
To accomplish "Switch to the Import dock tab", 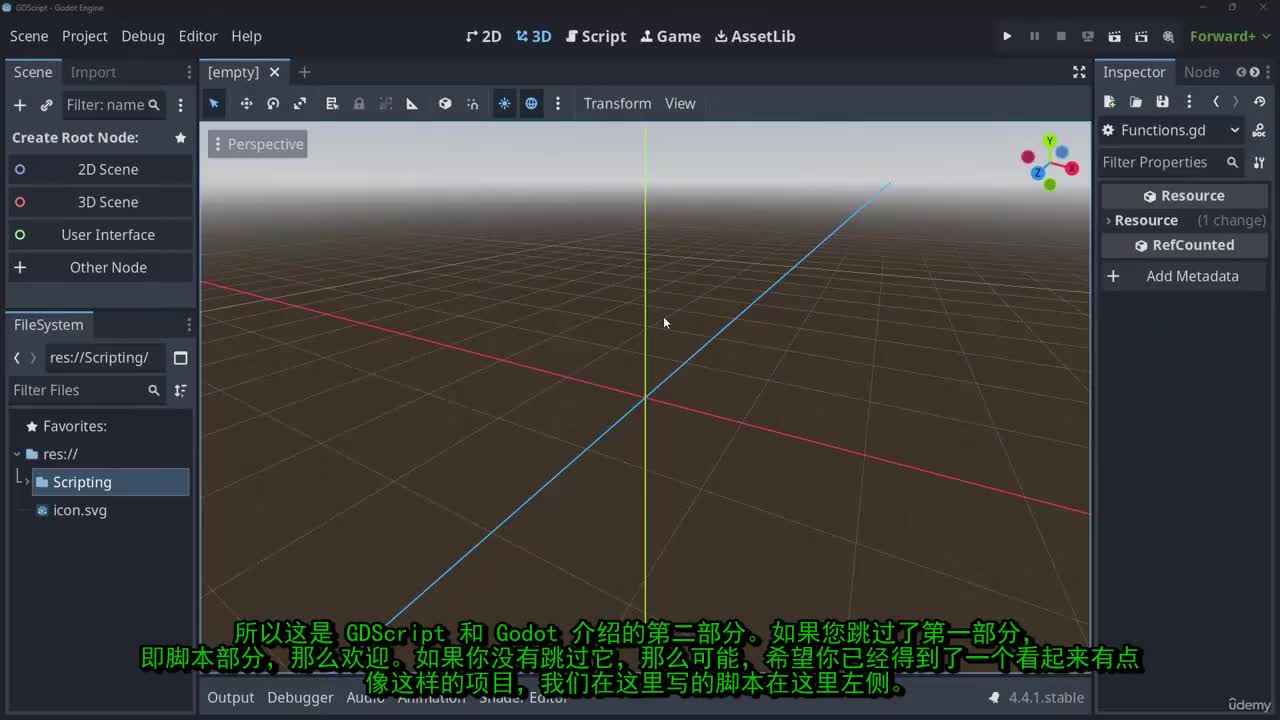I will [x=93, y=72].
